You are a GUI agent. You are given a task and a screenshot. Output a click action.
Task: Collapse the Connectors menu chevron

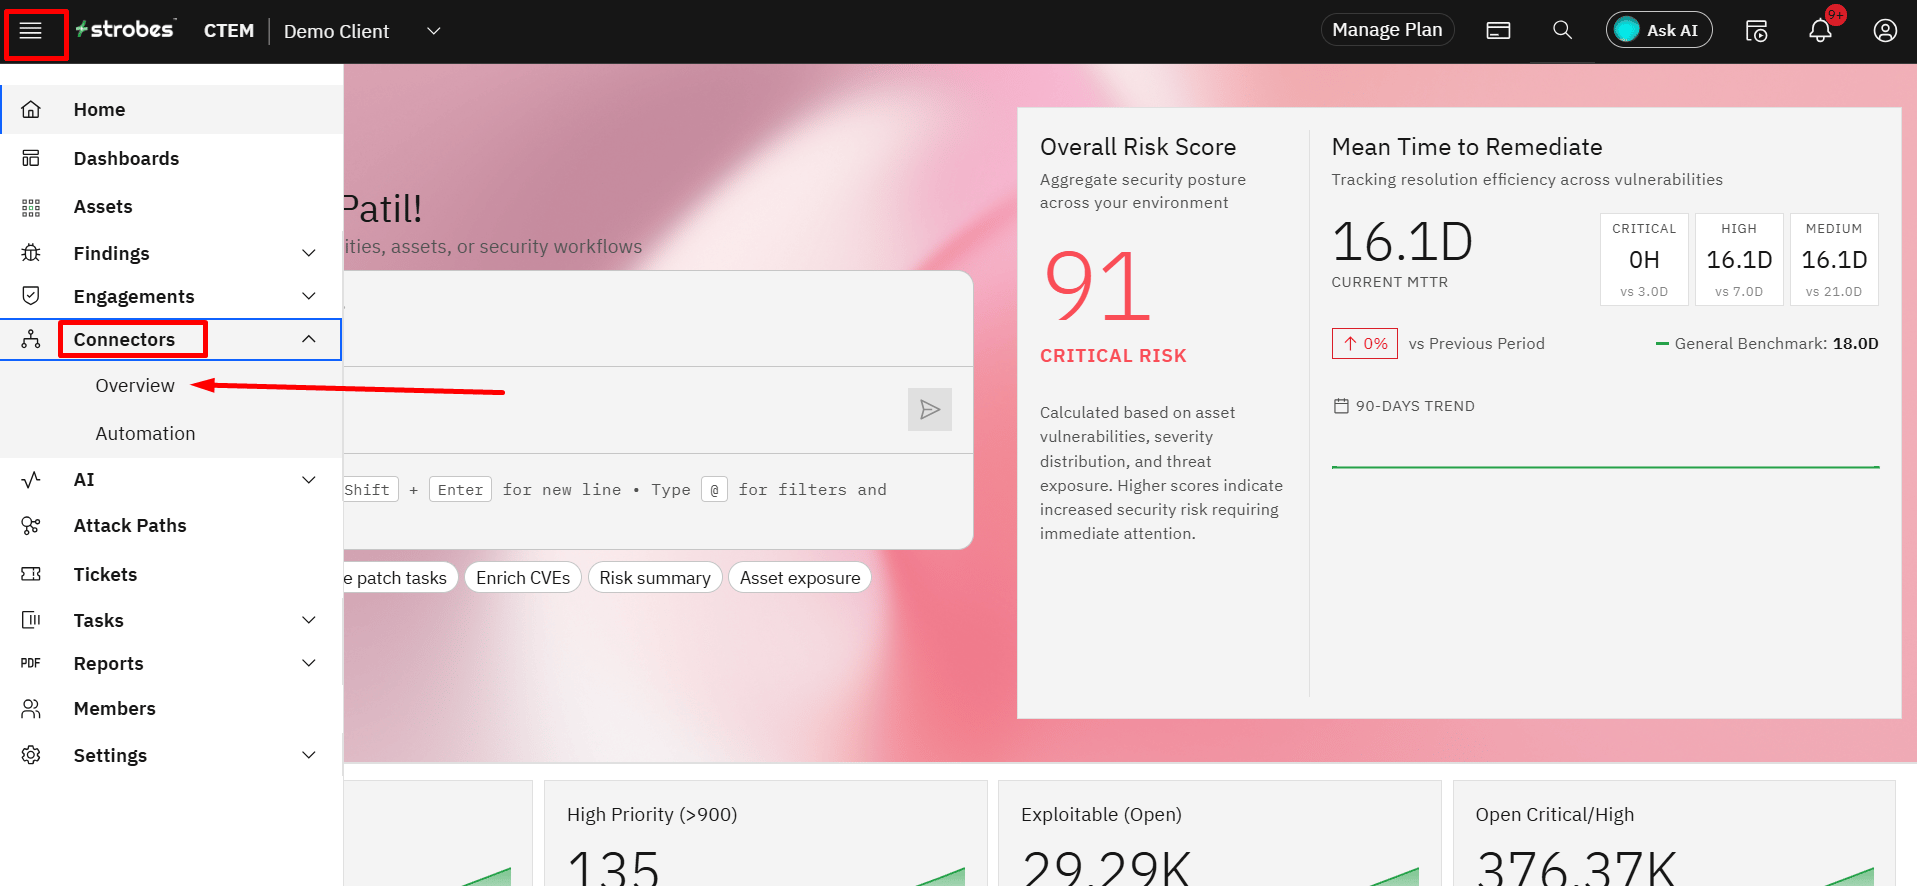point(309,339)
